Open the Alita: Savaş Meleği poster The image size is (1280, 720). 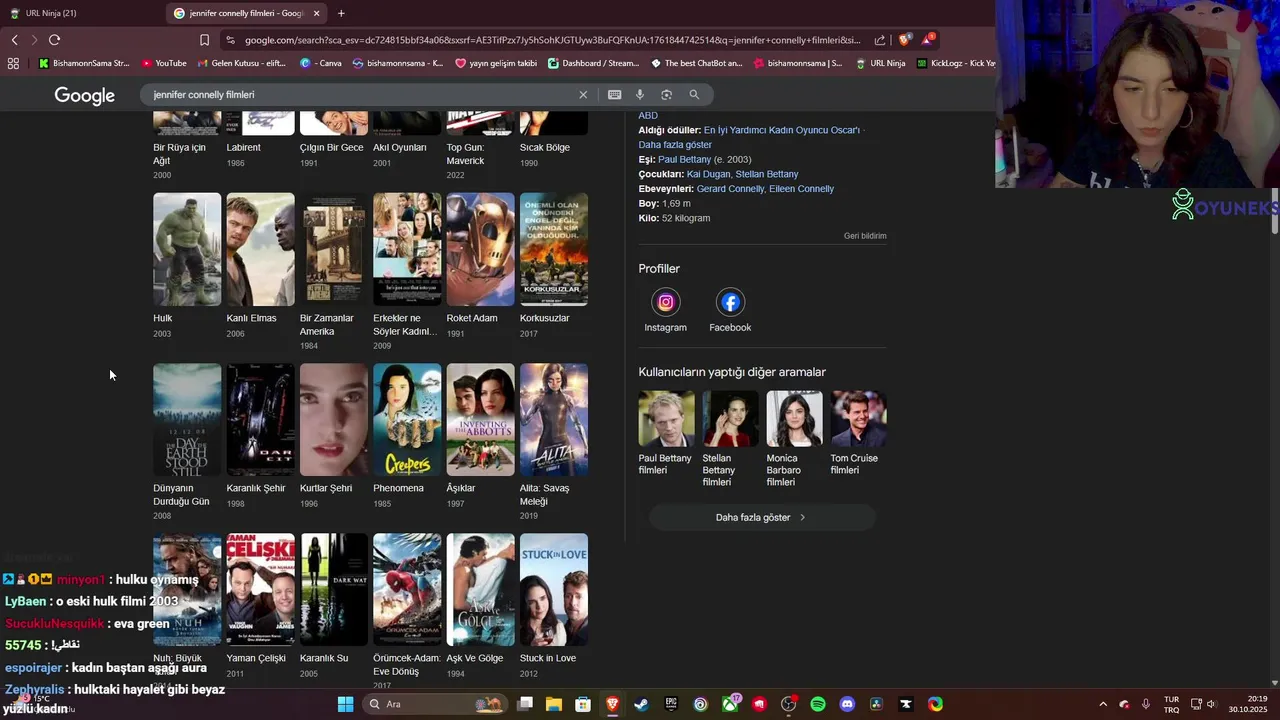pyautogui.click(x=554, y=419)
